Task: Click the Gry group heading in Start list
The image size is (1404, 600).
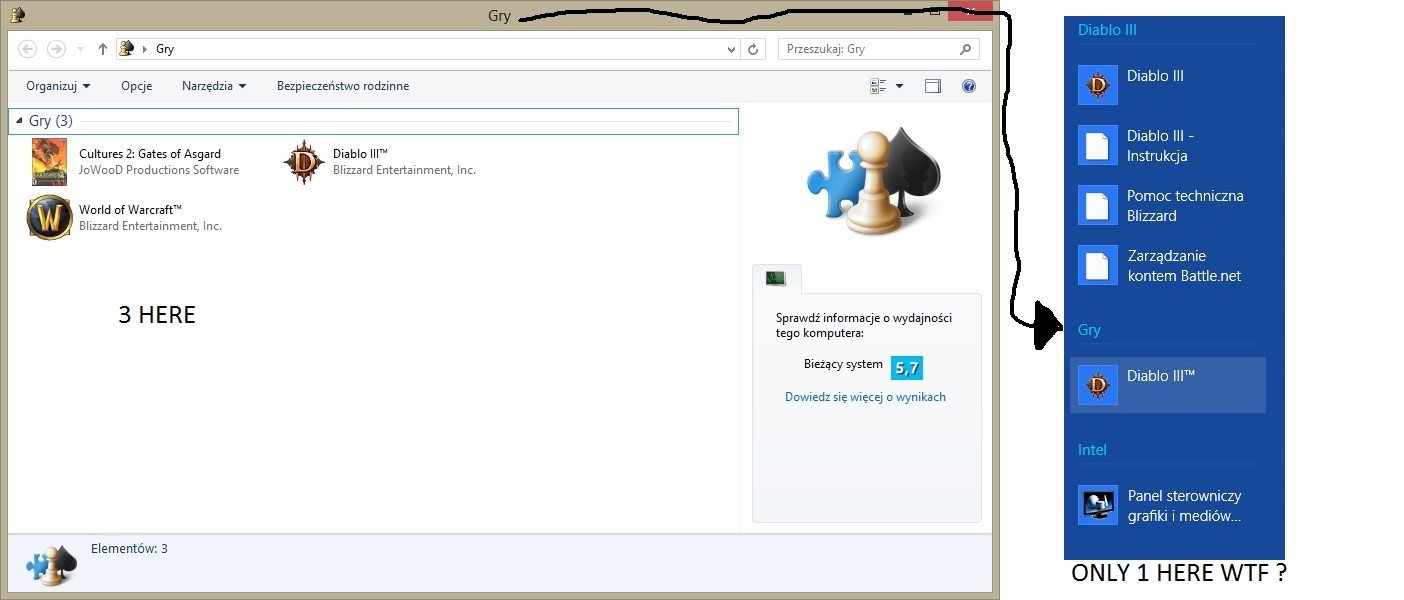Action: [x=1089, y=330]
